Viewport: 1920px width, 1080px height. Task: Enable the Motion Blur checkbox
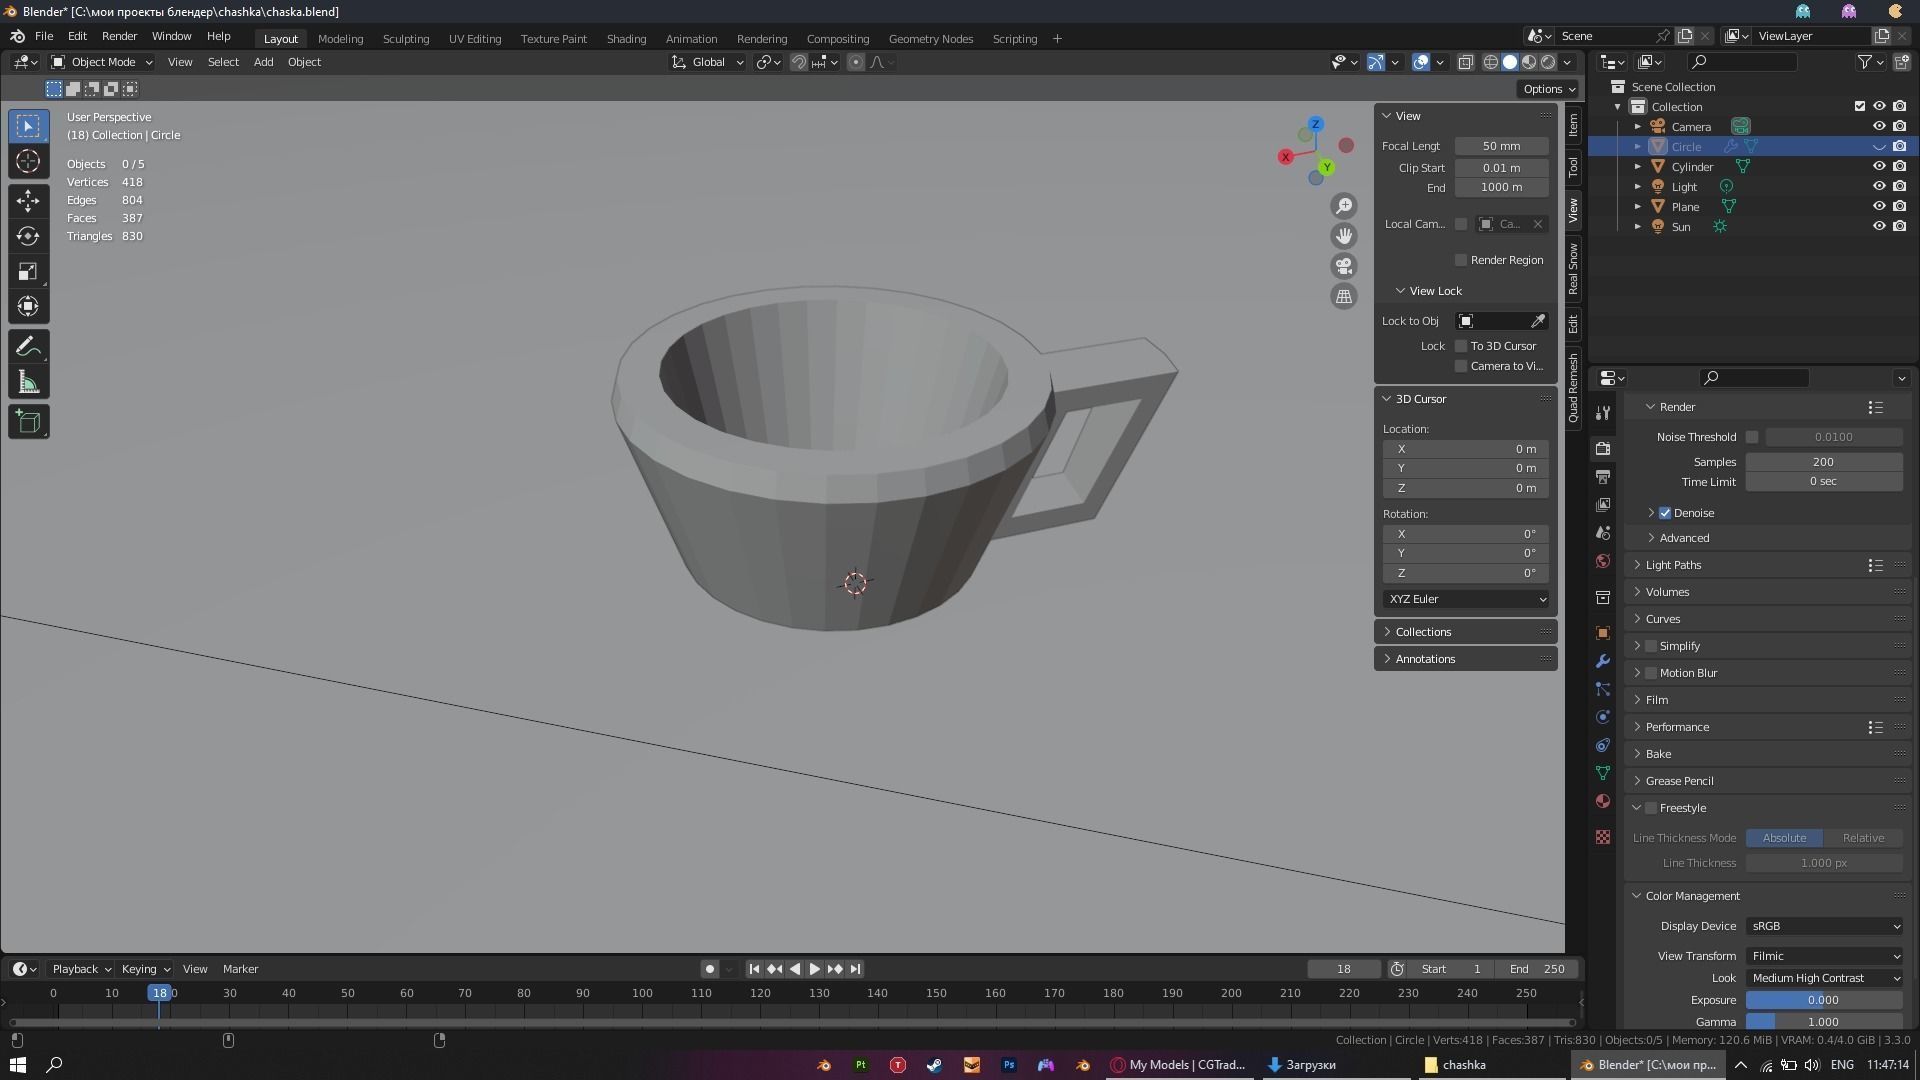click(1651, 673)
